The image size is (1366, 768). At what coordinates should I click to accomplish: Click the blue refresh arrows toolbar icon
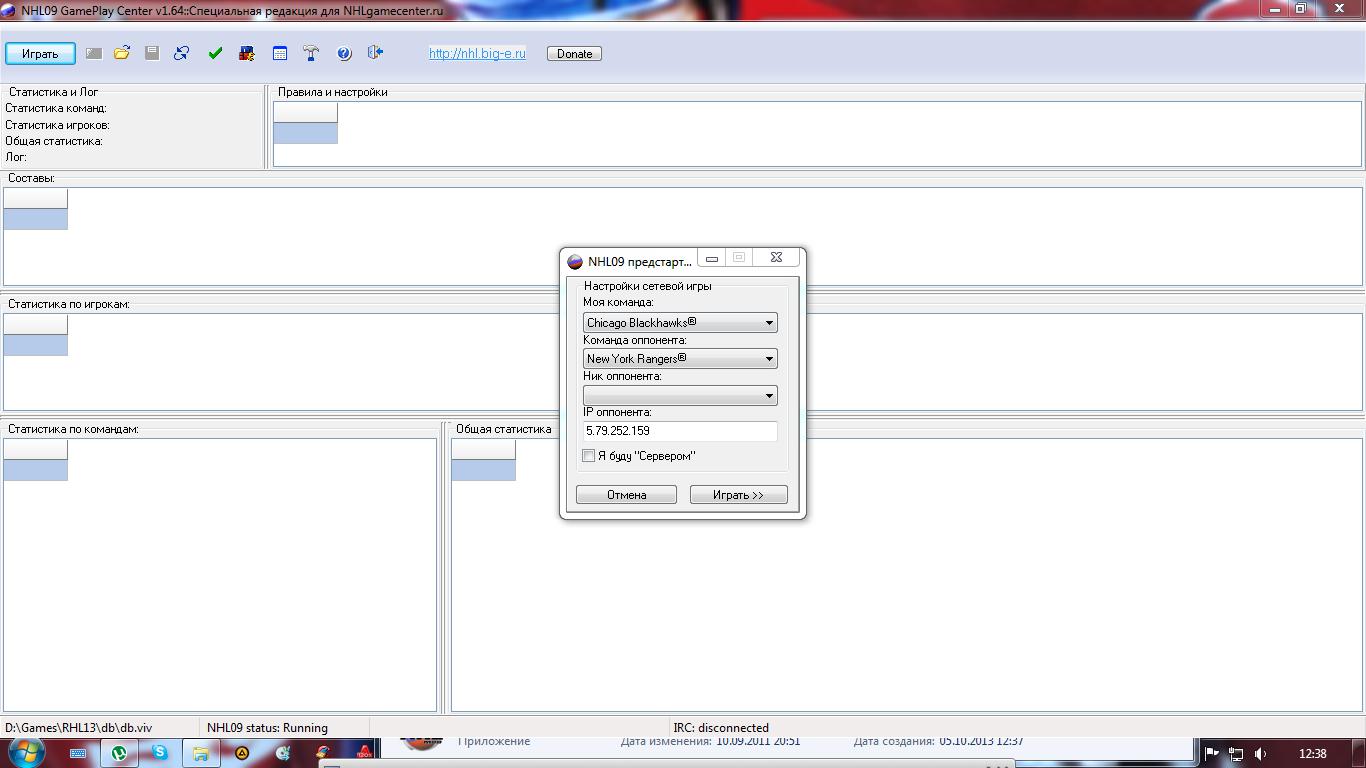click(x=182, y=53)
